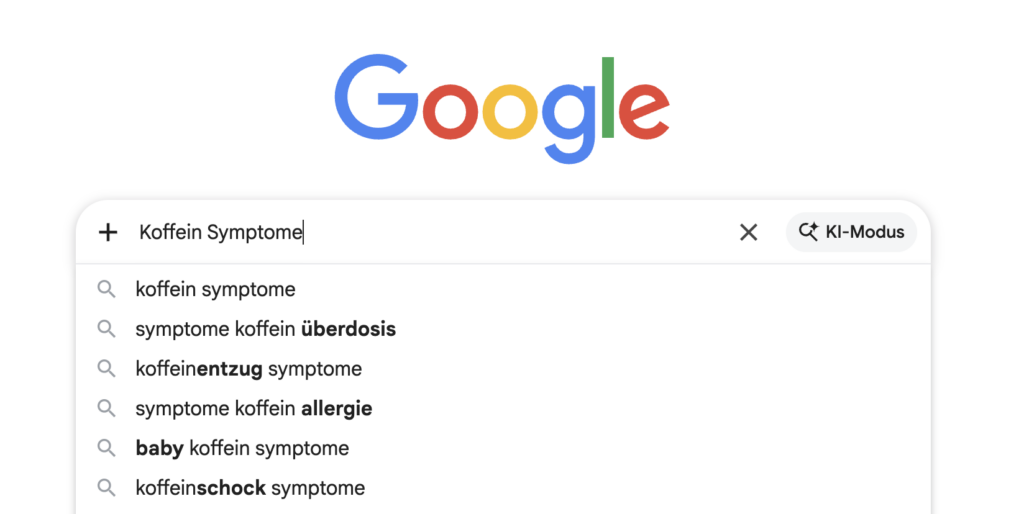This screenshot has width=1024, height=514.
Task: Select the suggestion 'symptome koffein allergie'
Action: click(x=254, y=409)
